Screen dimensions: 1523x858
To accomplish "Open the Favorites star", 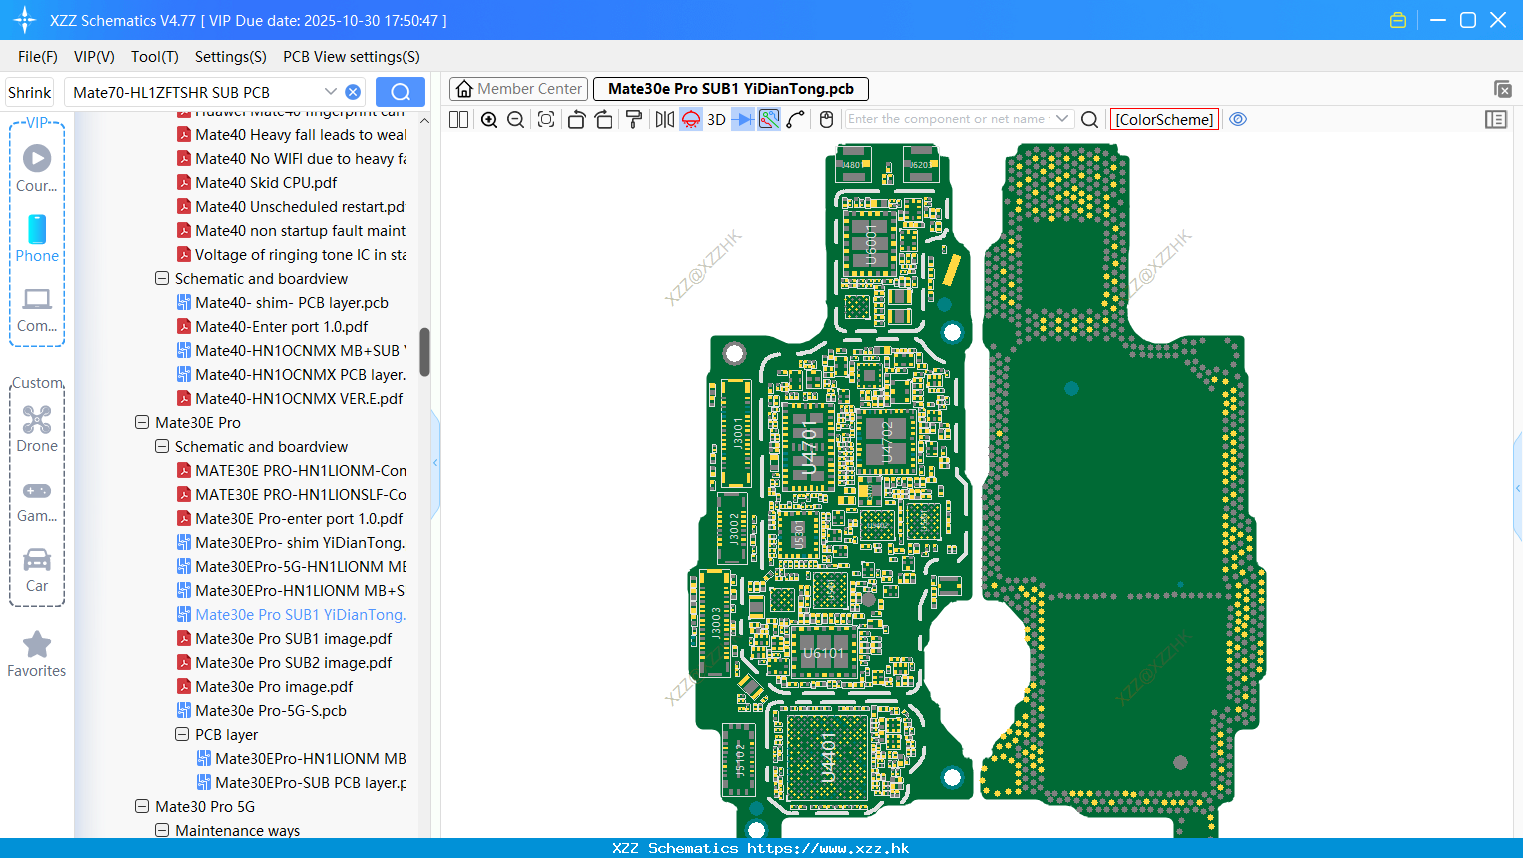I will [x=37, y=654].
